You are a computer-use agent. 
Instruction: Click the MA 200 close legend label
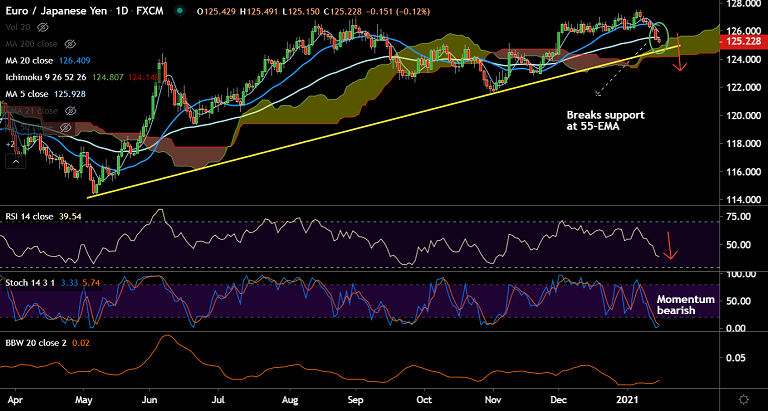pos(32,44)
